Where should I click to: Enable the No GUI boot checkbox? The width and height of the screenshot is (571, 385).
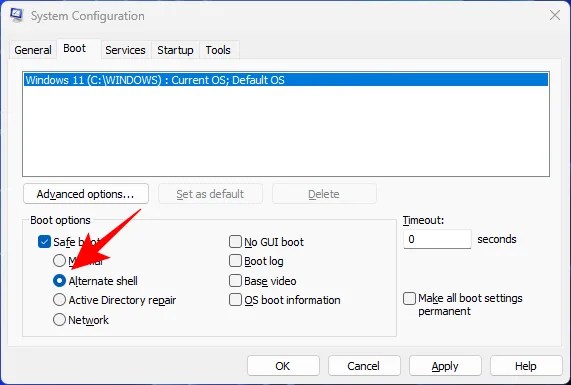(235, 241)
